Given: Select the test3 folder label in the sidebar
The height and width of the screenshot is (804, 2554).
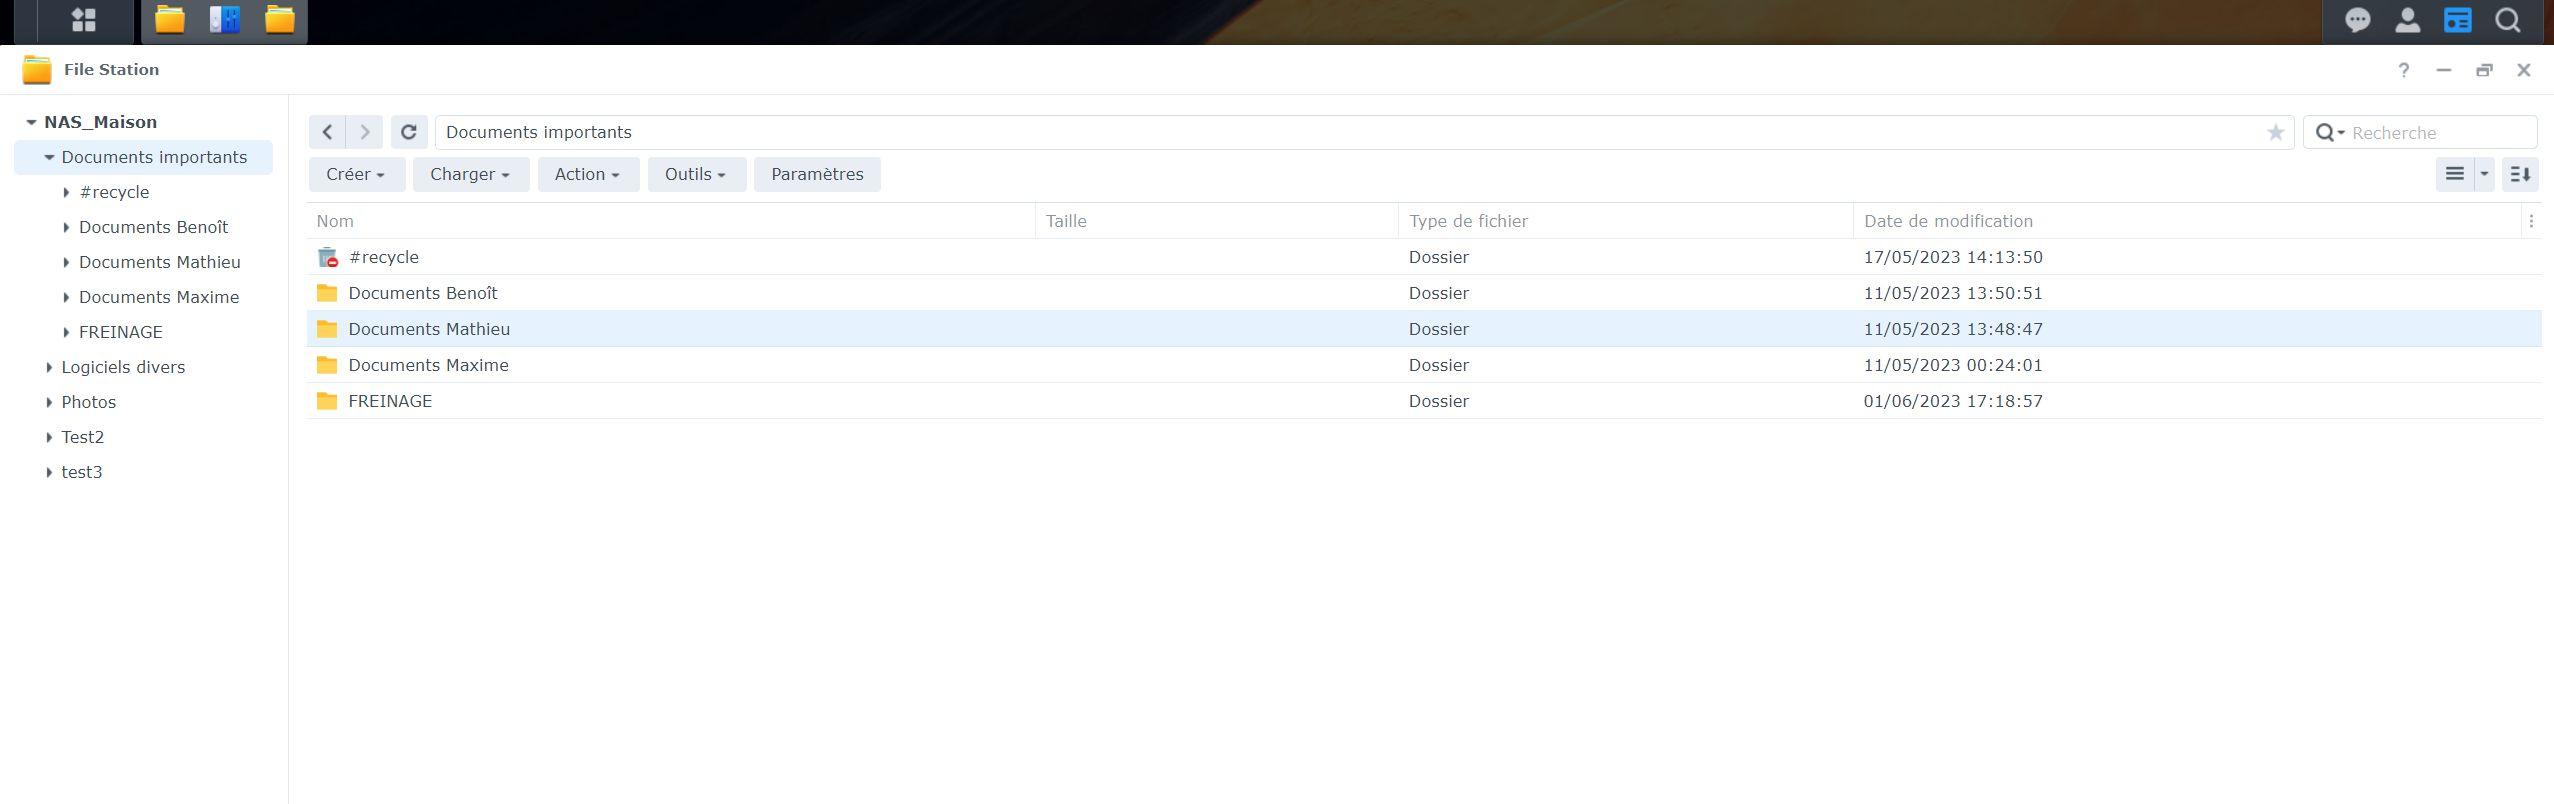Looking at the screenshot, I should (x=82, y=472).
